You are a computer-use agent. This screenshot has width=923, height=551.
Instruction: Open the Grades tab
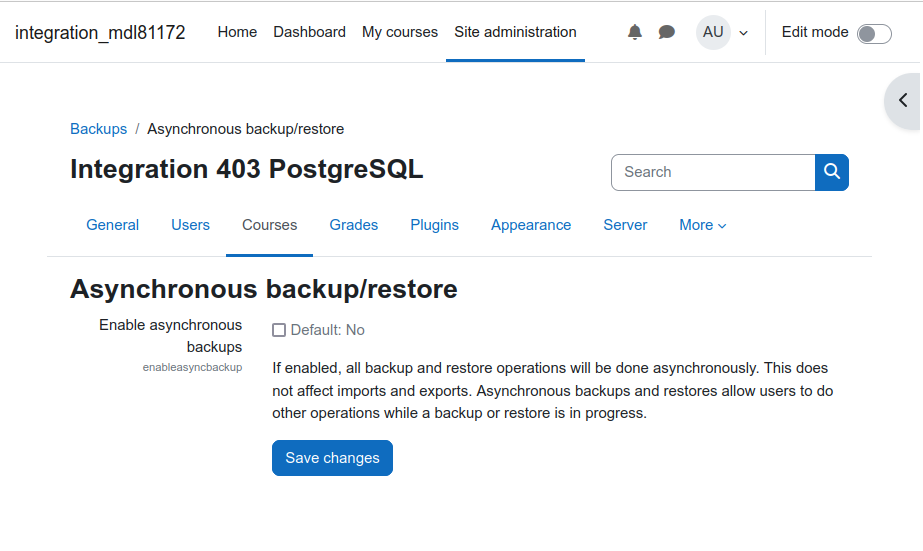[x=354, y=225]
